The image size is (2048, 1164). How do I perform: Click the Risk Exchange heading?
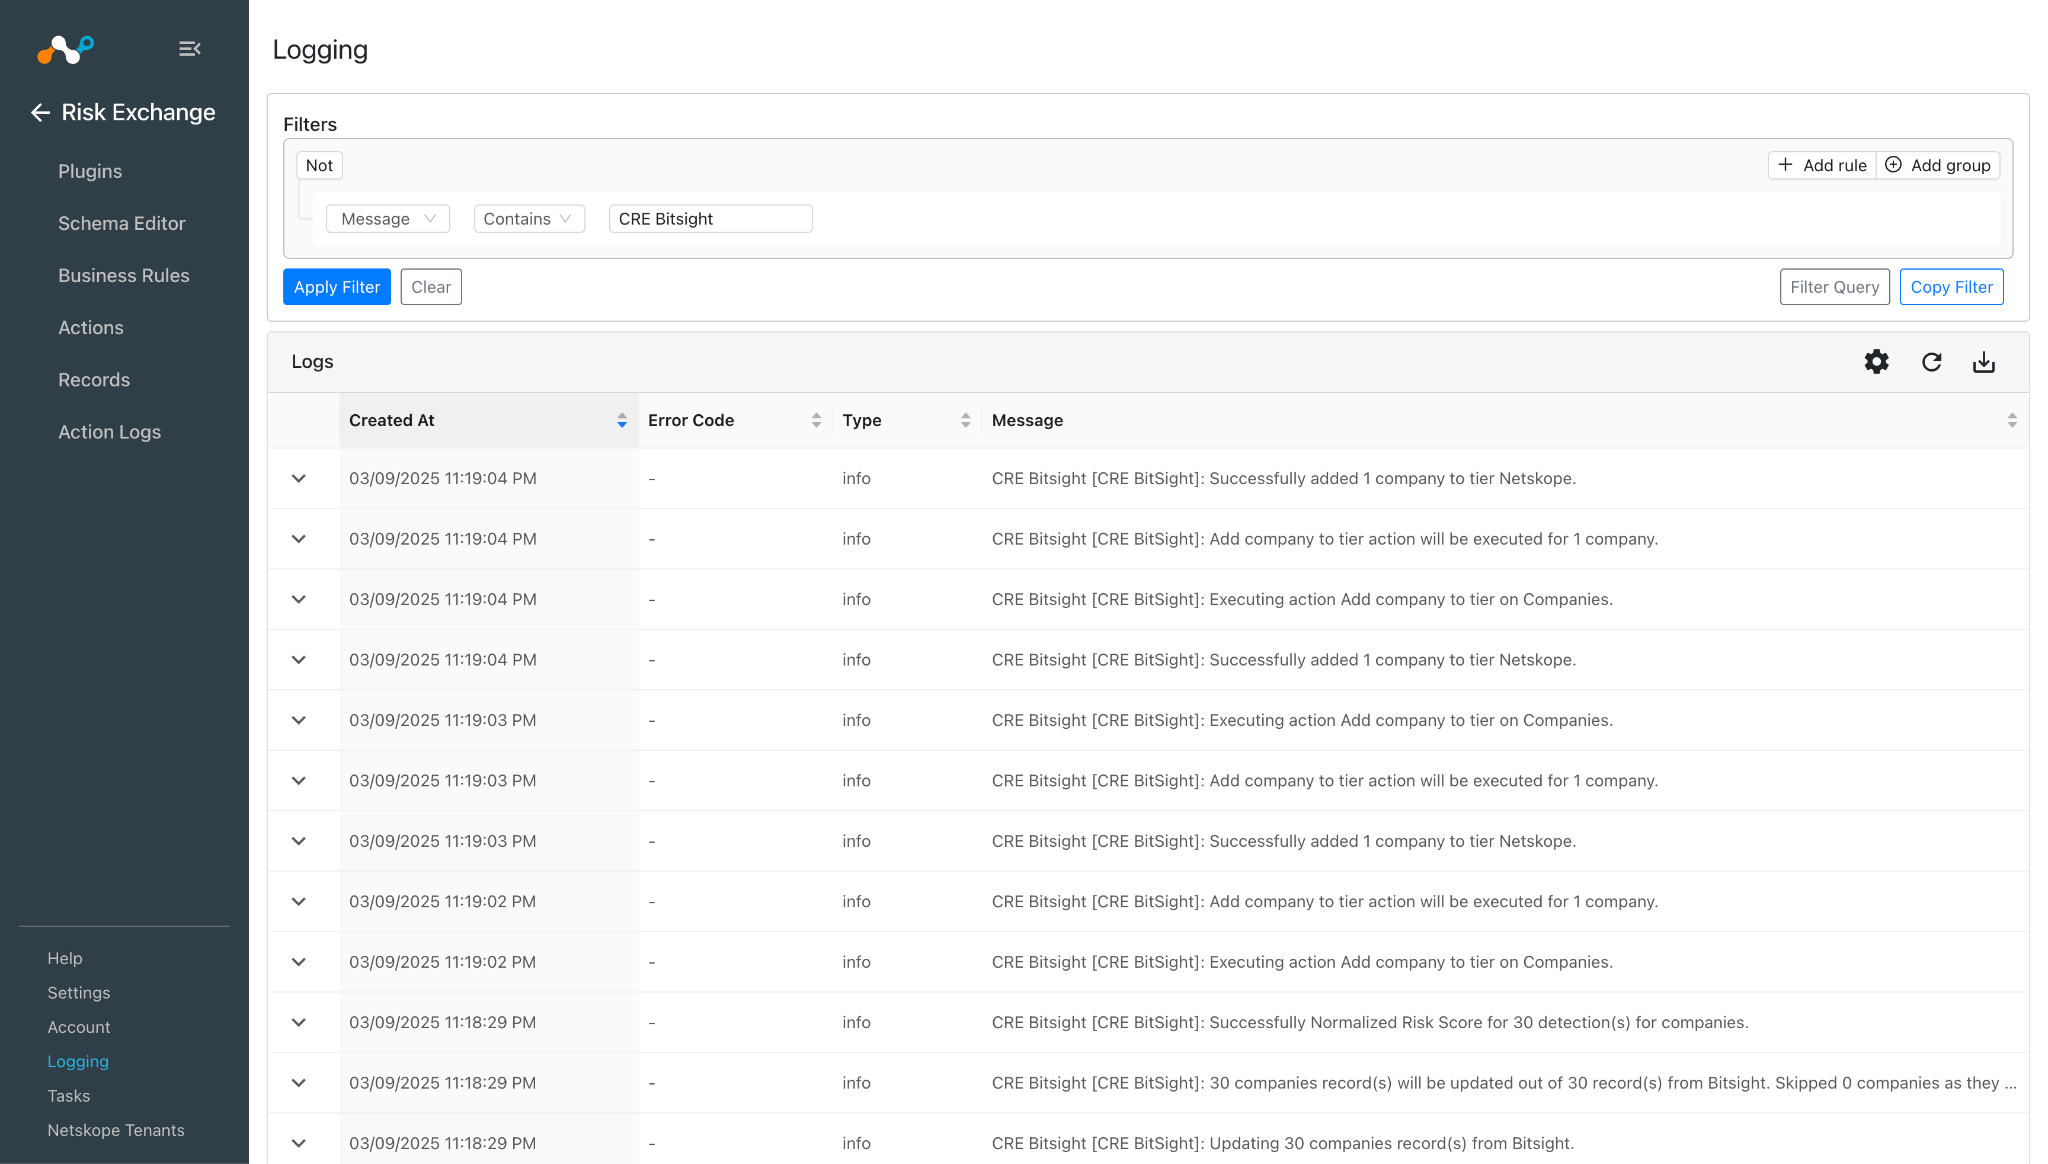click(139, 113)
